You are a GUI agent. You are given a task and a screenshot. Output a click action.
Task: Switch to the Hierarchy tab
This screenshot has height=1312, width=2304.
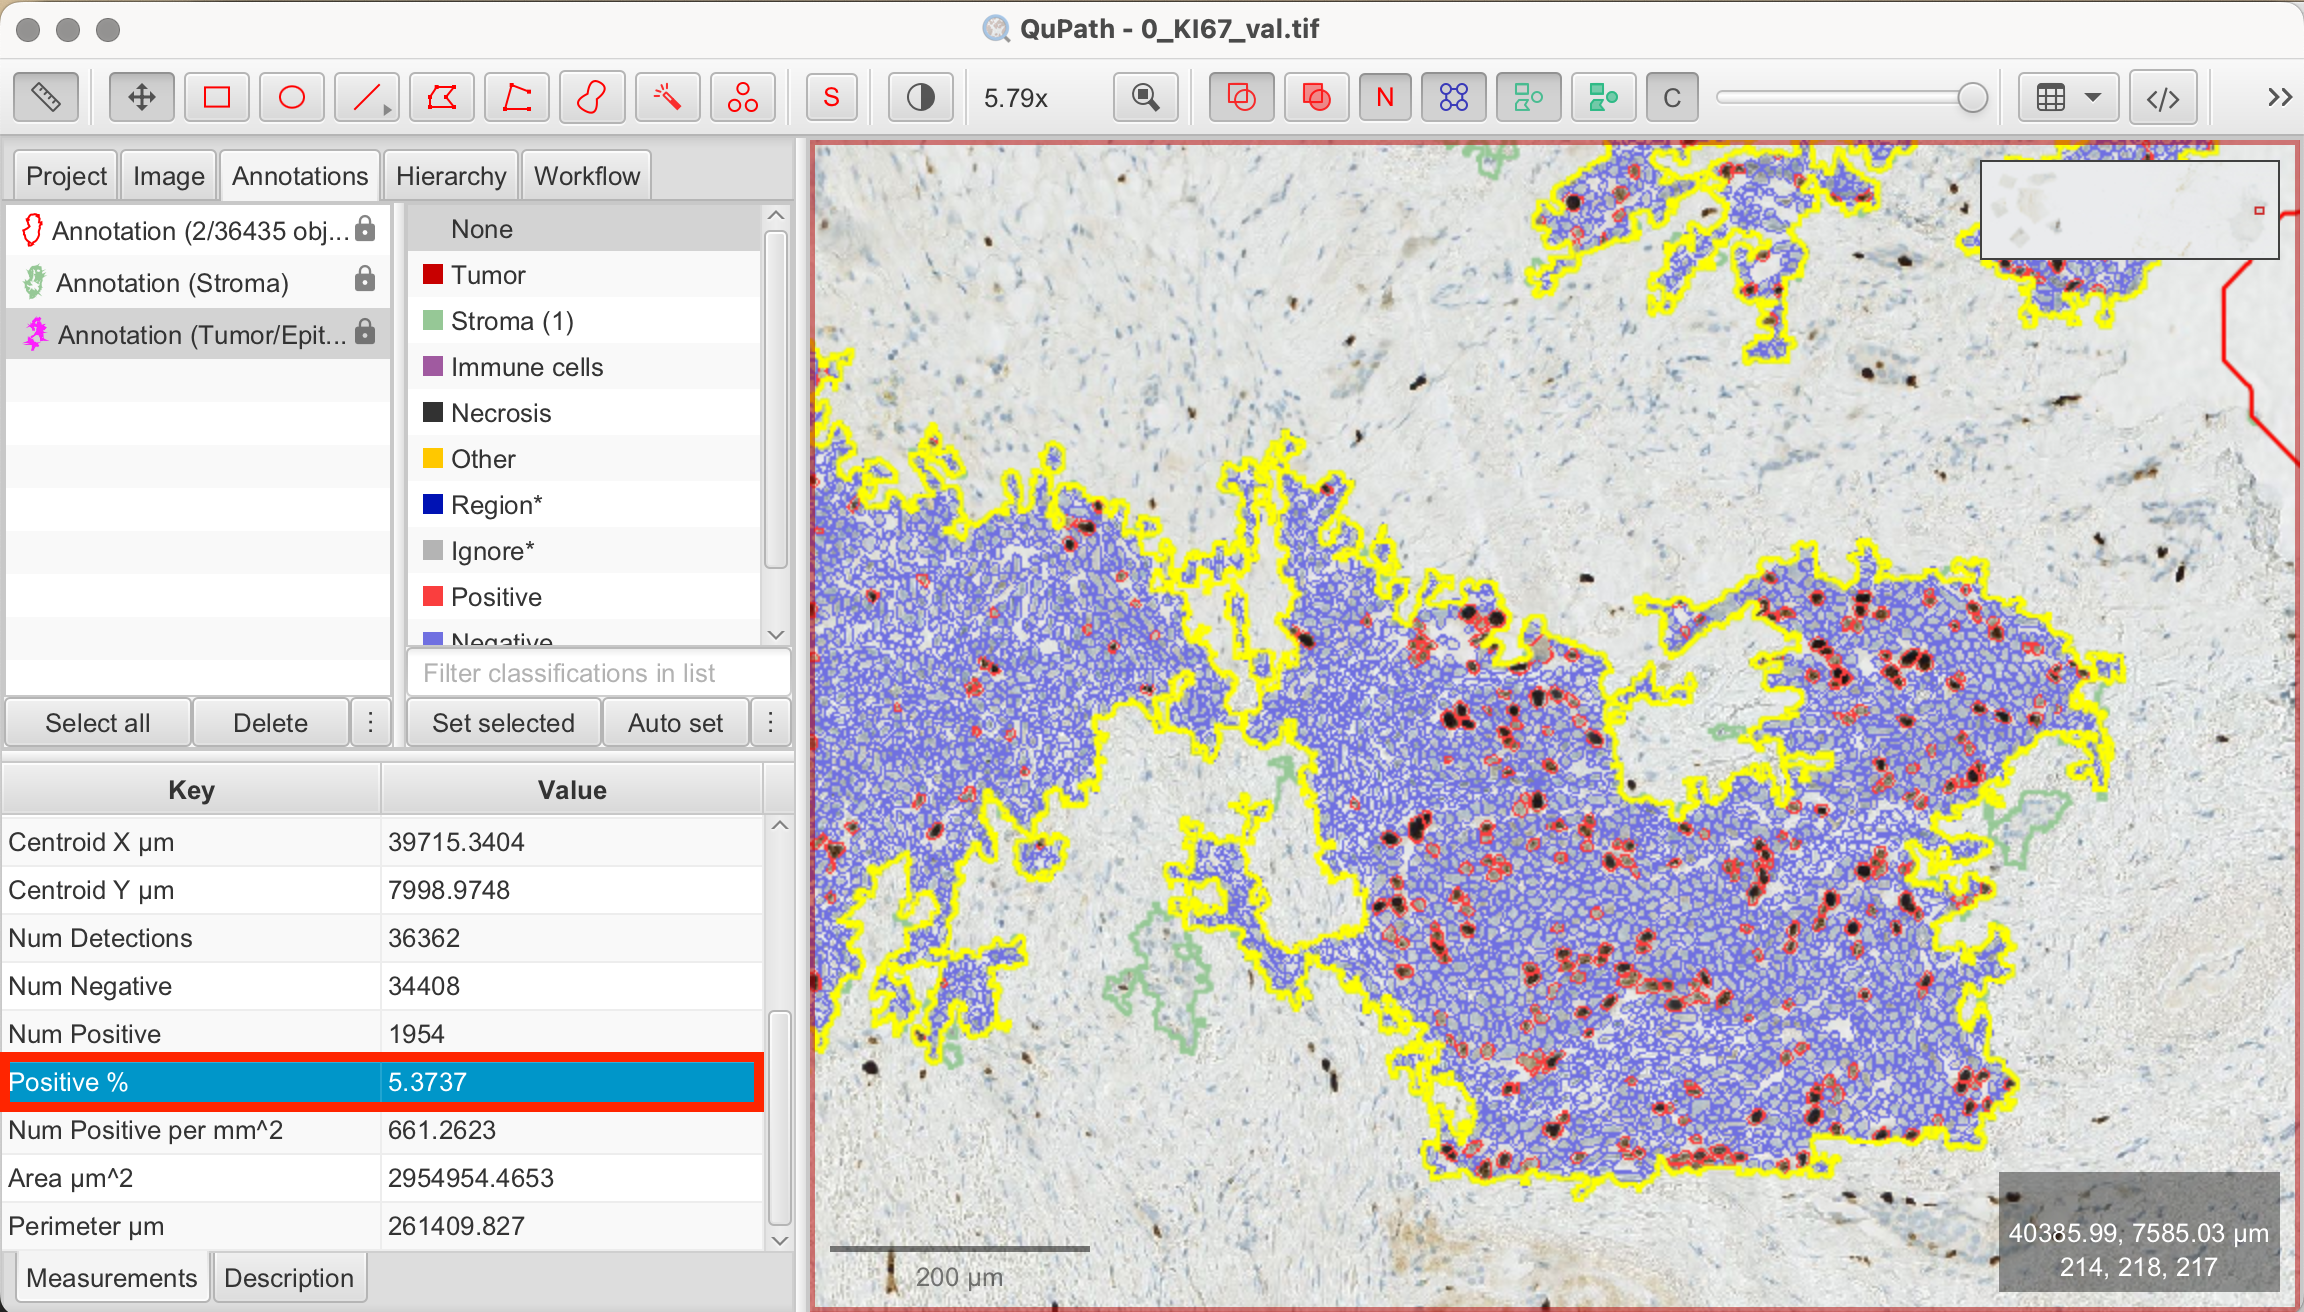(451, 175)
